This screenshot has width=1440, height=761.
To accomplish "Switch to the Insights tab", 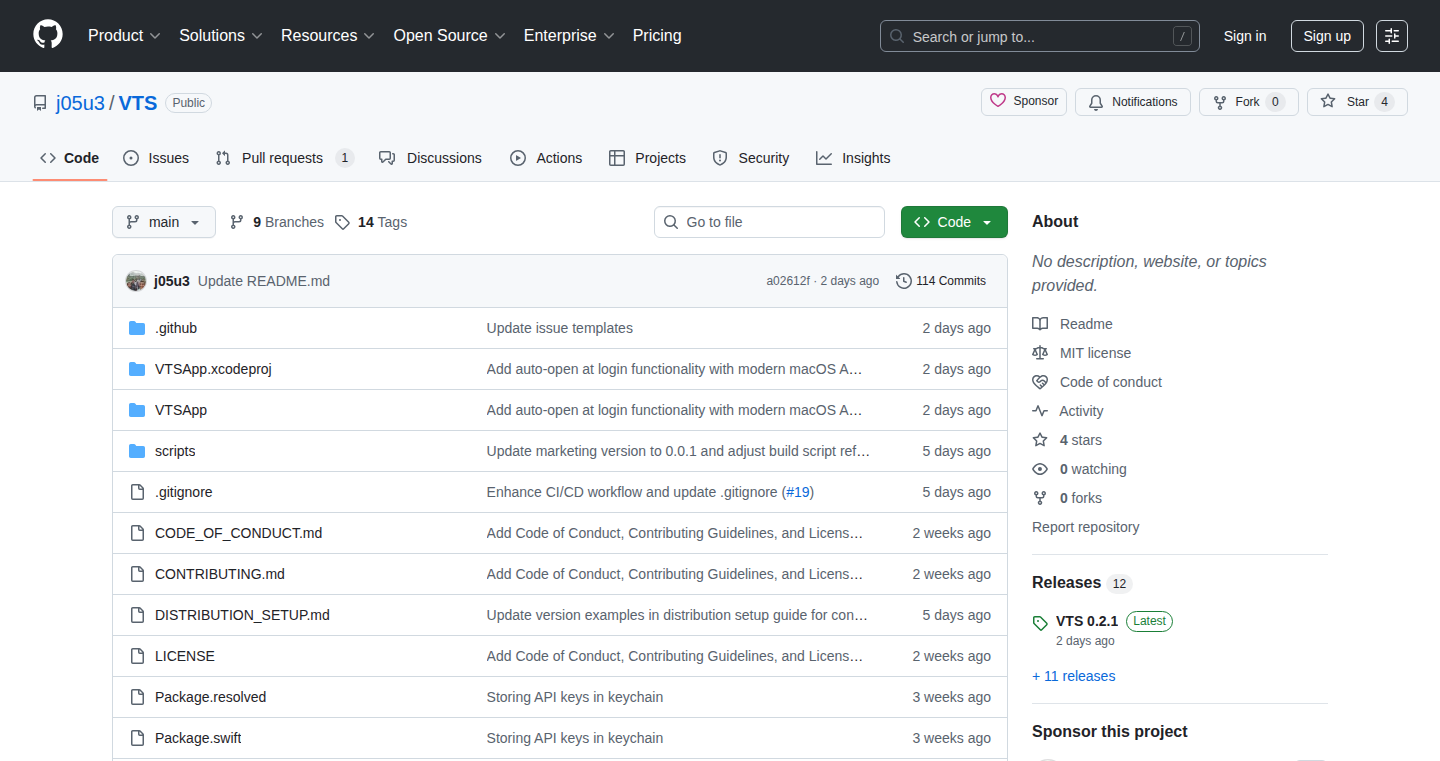I will coord(853,158).
